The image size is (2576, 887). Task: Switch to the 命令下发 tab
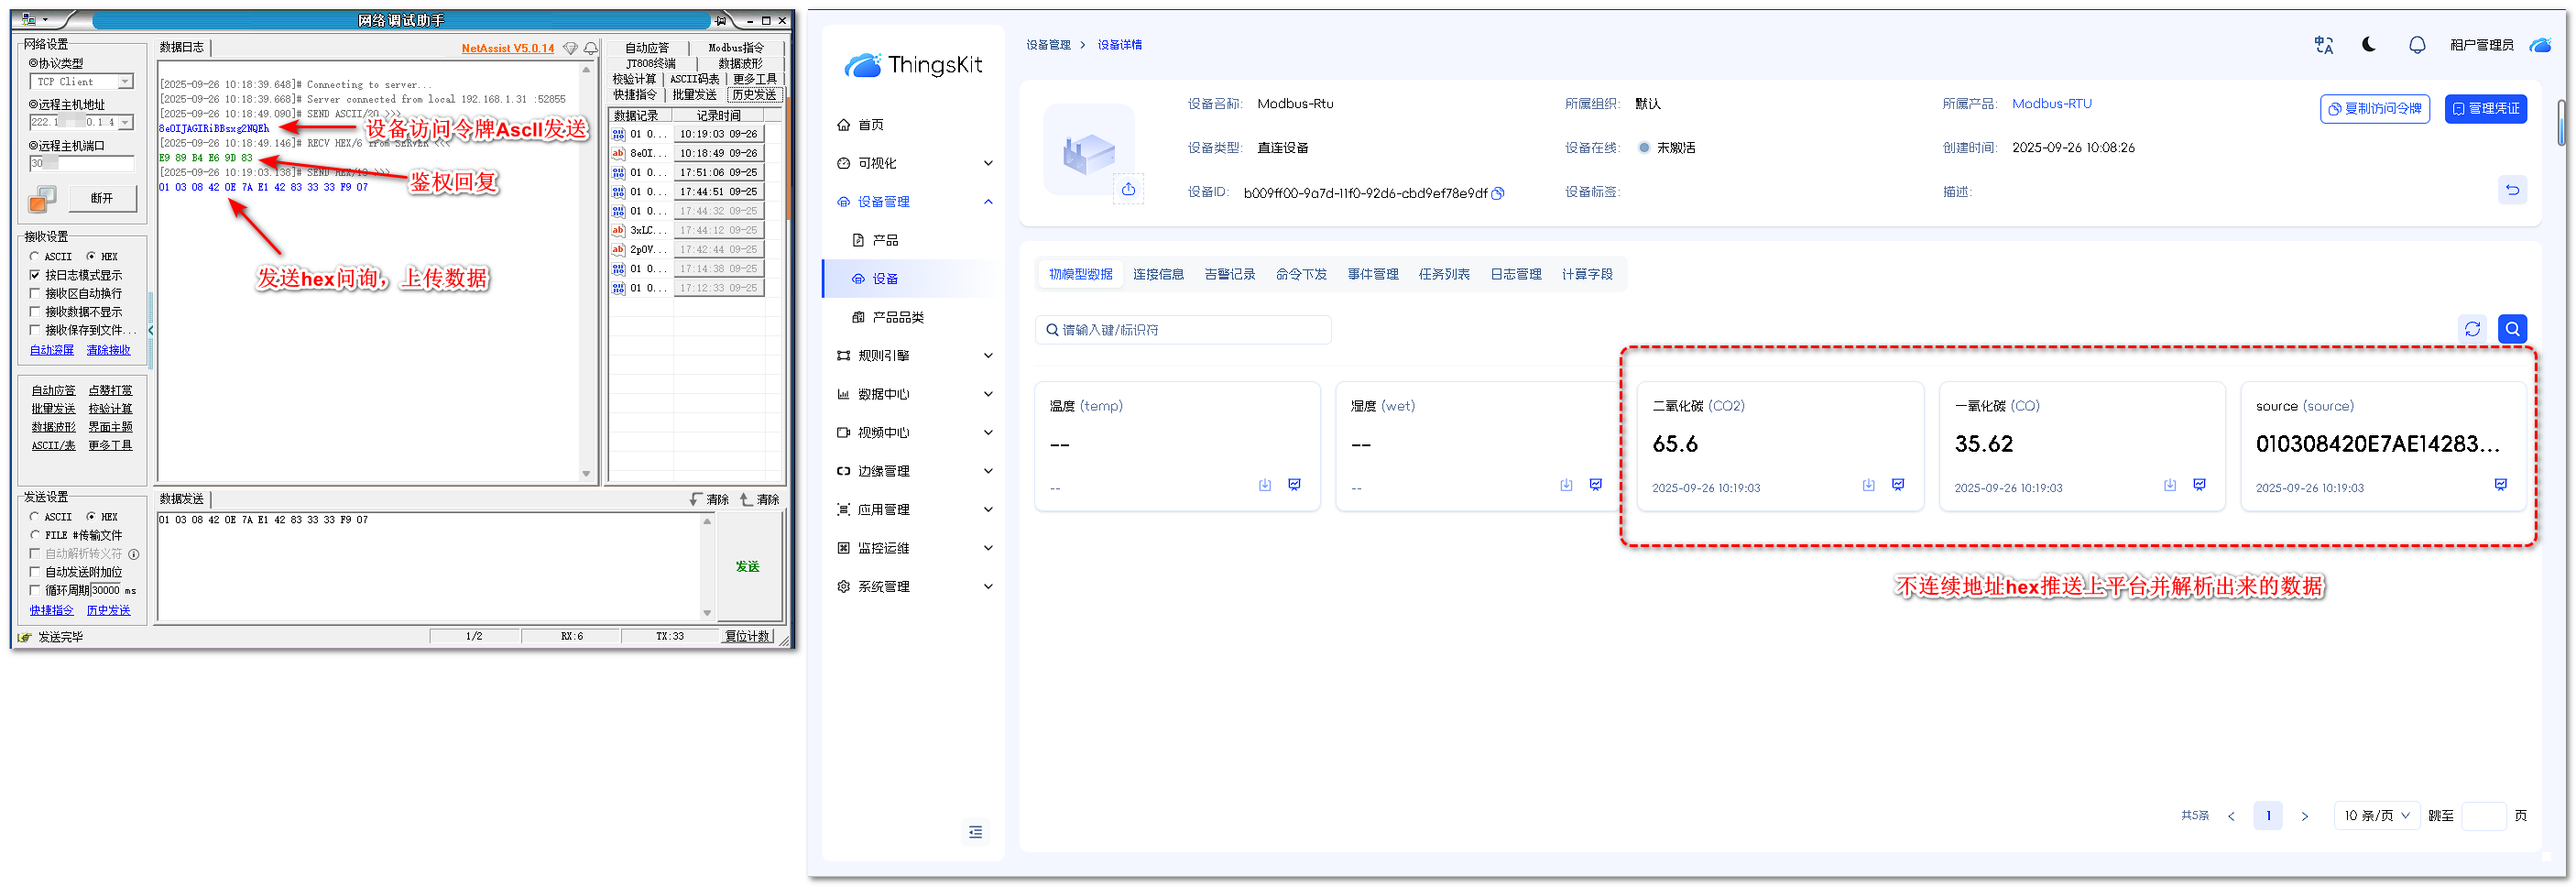[1300, 274]
